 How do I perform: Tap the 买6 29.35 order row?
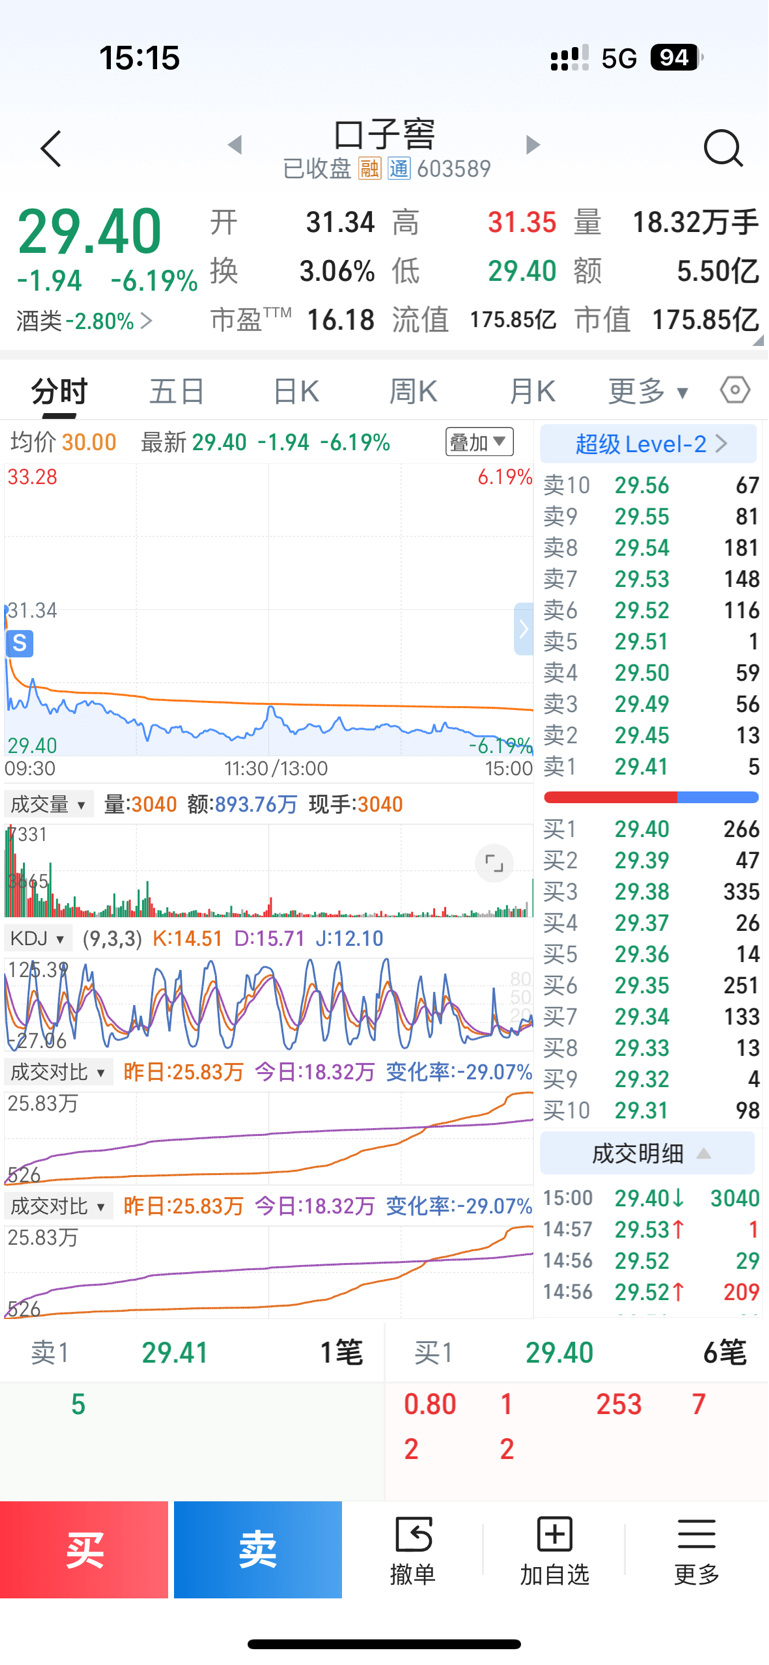tap(651, 985)
